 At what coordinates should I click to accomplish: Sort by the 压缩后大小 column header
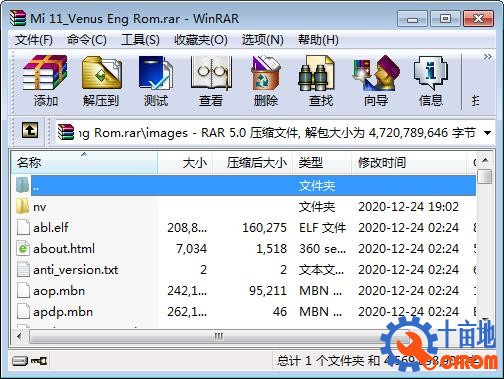click(x=253, y=163)
